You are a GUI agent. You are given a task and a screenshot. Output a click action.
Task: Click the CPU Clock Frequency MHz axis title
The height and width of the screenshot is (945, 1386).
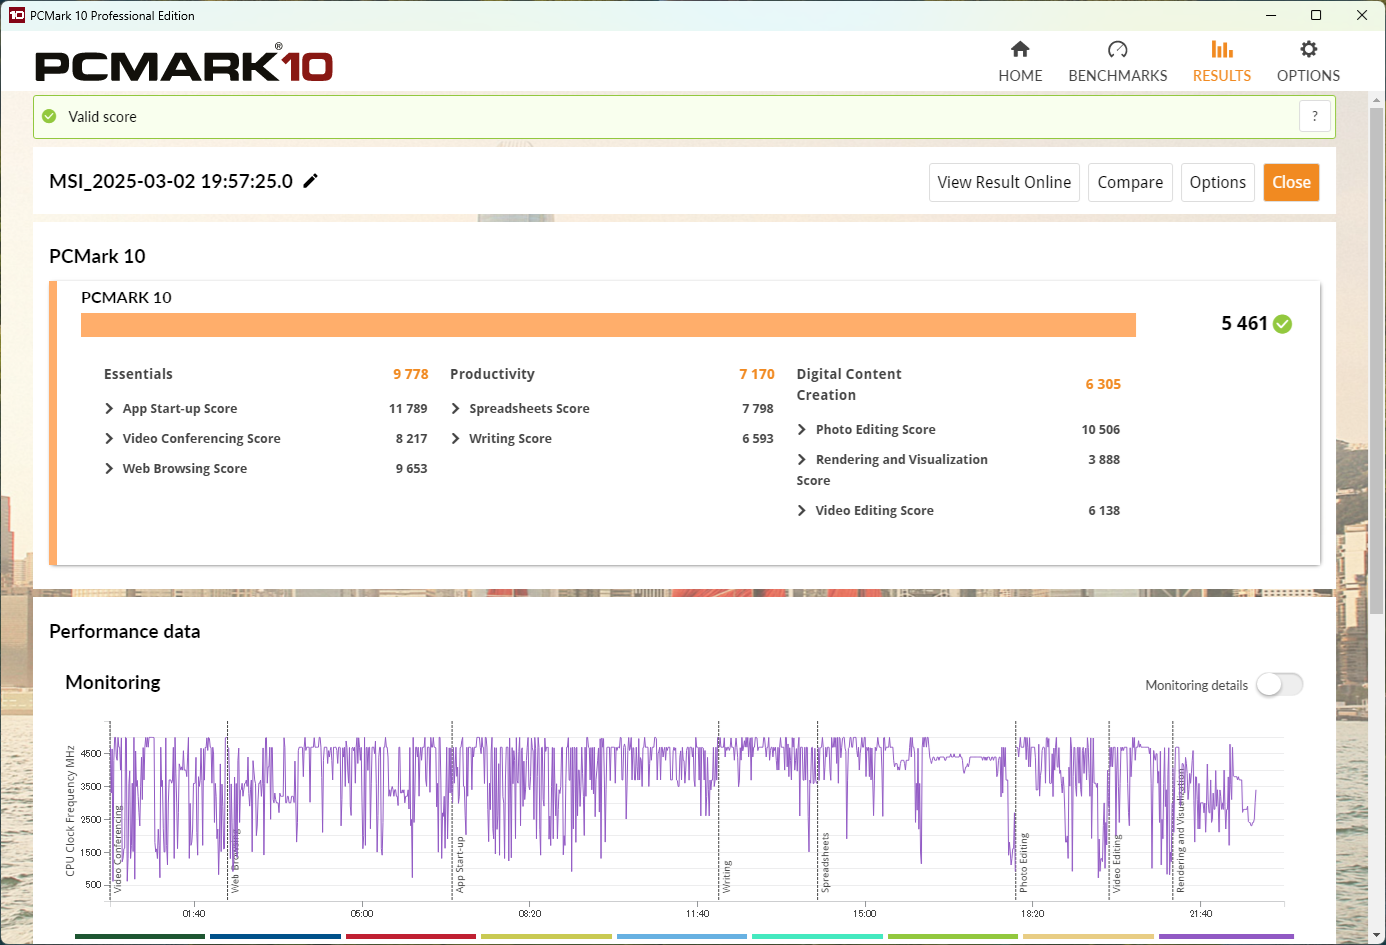coord(70,810)
